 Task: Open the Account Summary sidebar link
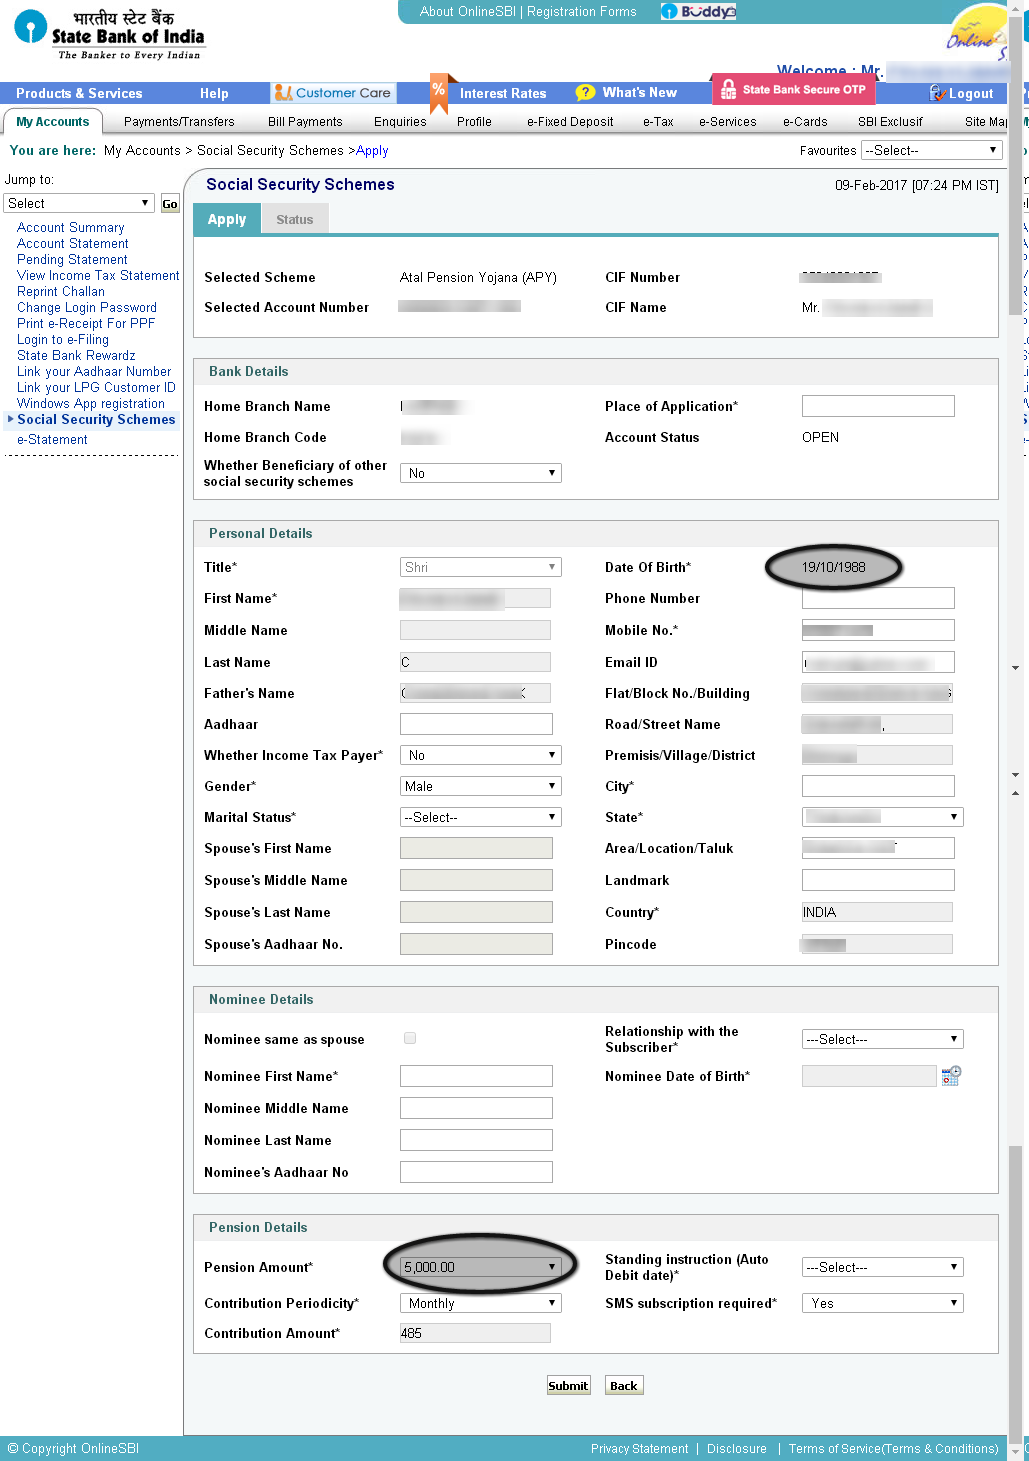click(70, 227)
